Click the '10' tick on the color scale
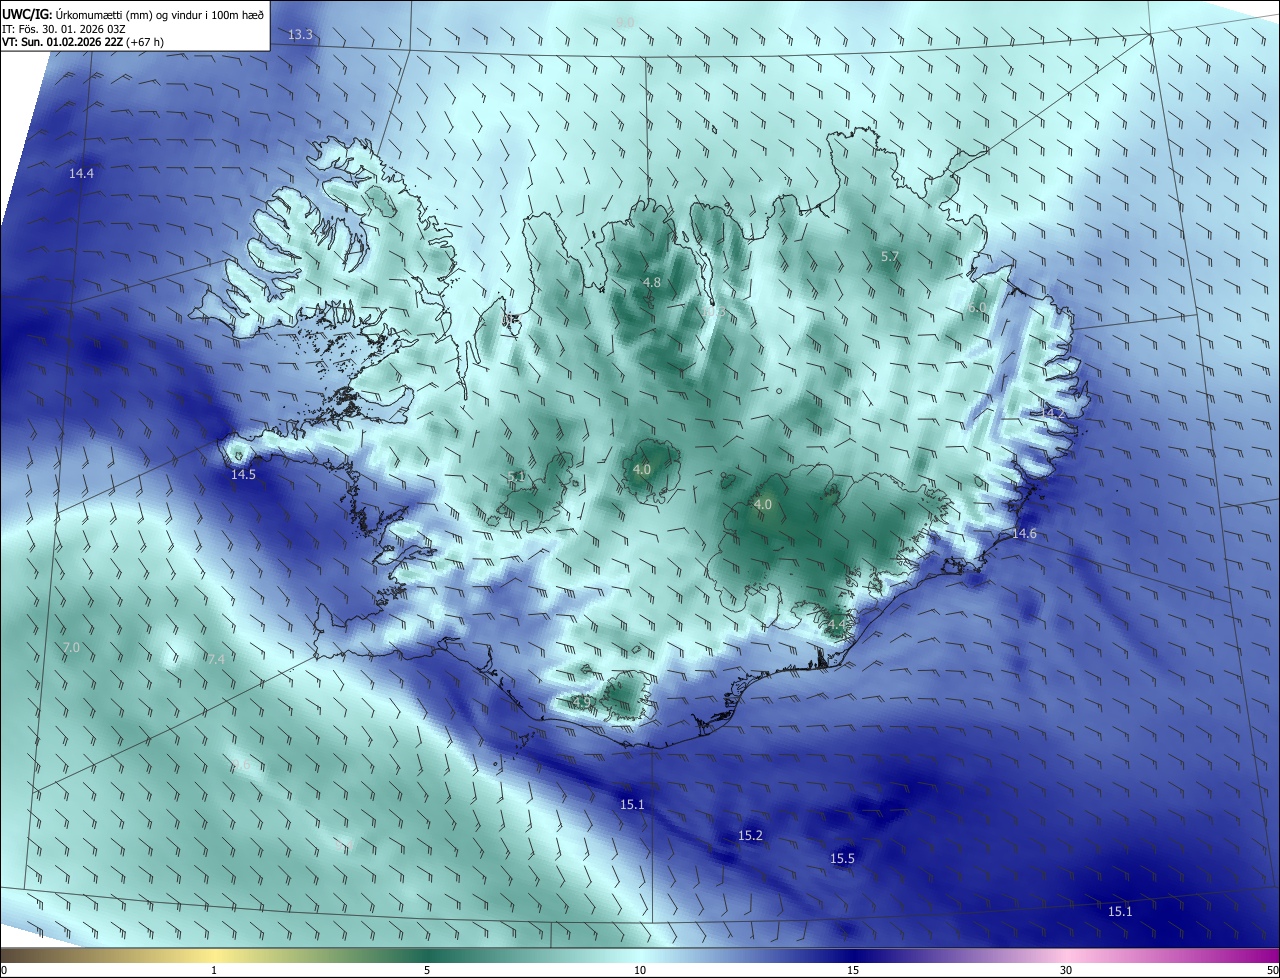Viewport: 1280px width, 978px height. [640, 971]
